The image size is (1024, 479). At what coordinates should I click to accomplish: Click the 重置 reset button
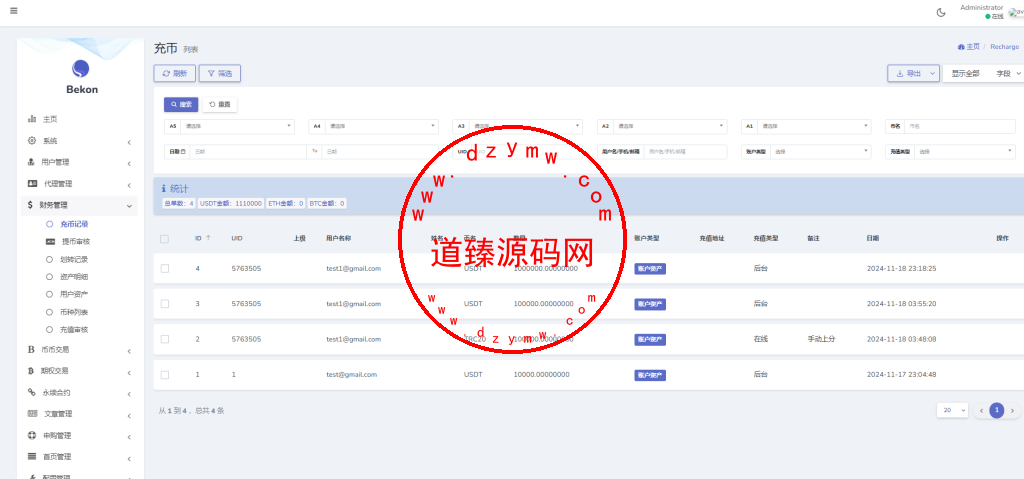click(x=220, y=105)
